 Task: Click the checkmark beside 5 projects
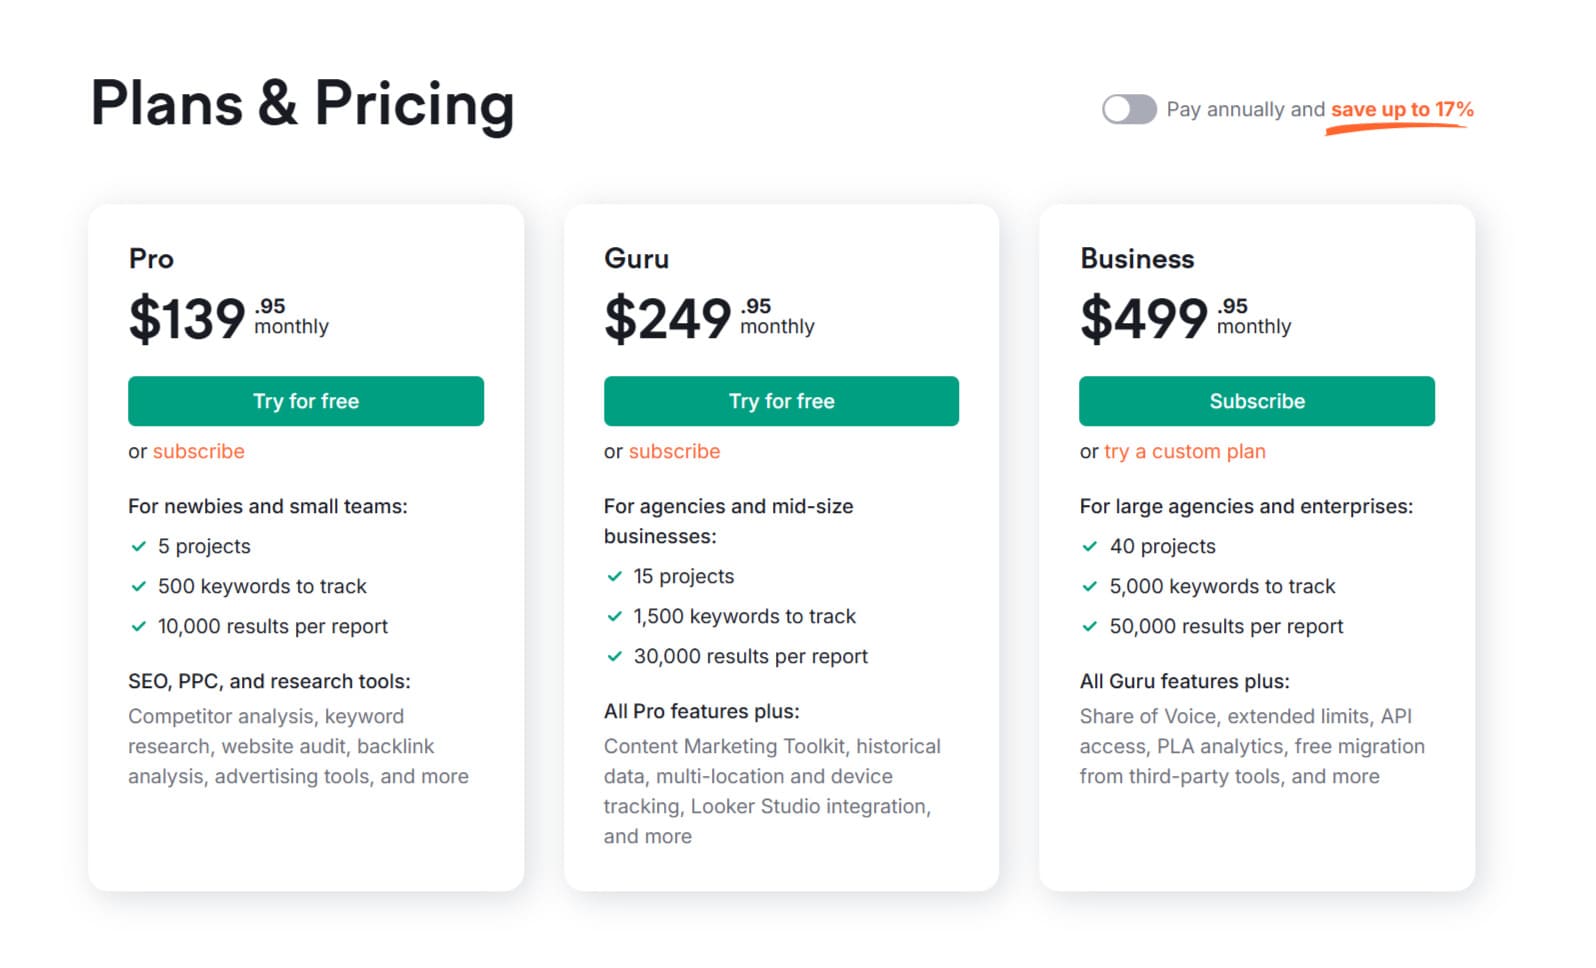(139, 546)
